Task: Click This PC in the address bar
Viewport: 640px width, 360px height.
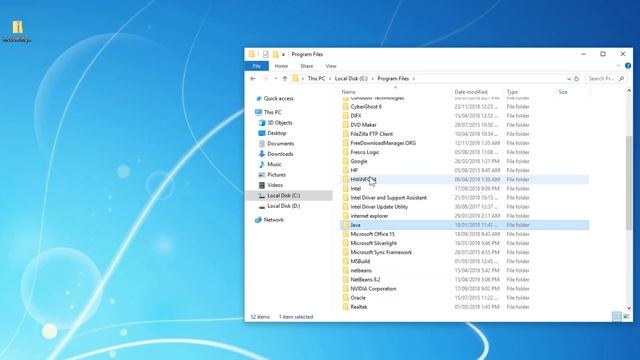Action: coord(316,78)
